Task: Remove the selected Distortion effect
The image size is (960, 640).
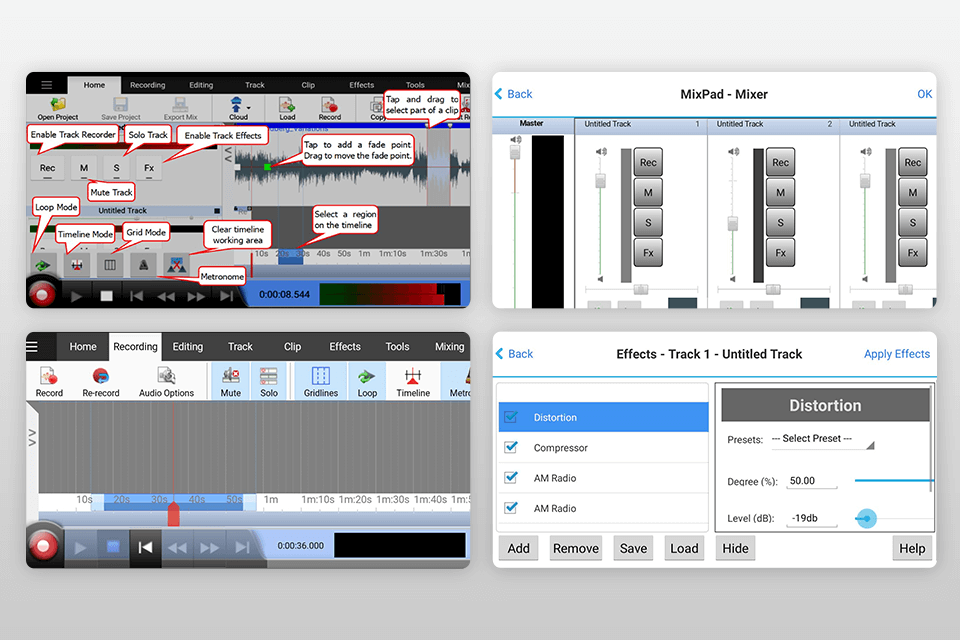Action: (575, 548)
